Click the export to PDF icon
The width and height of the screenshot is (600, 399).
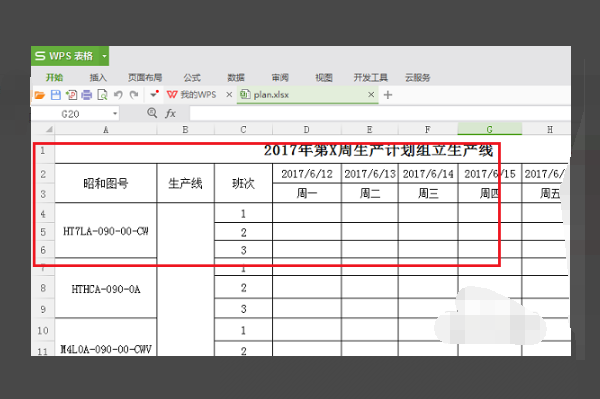point(72,94)
